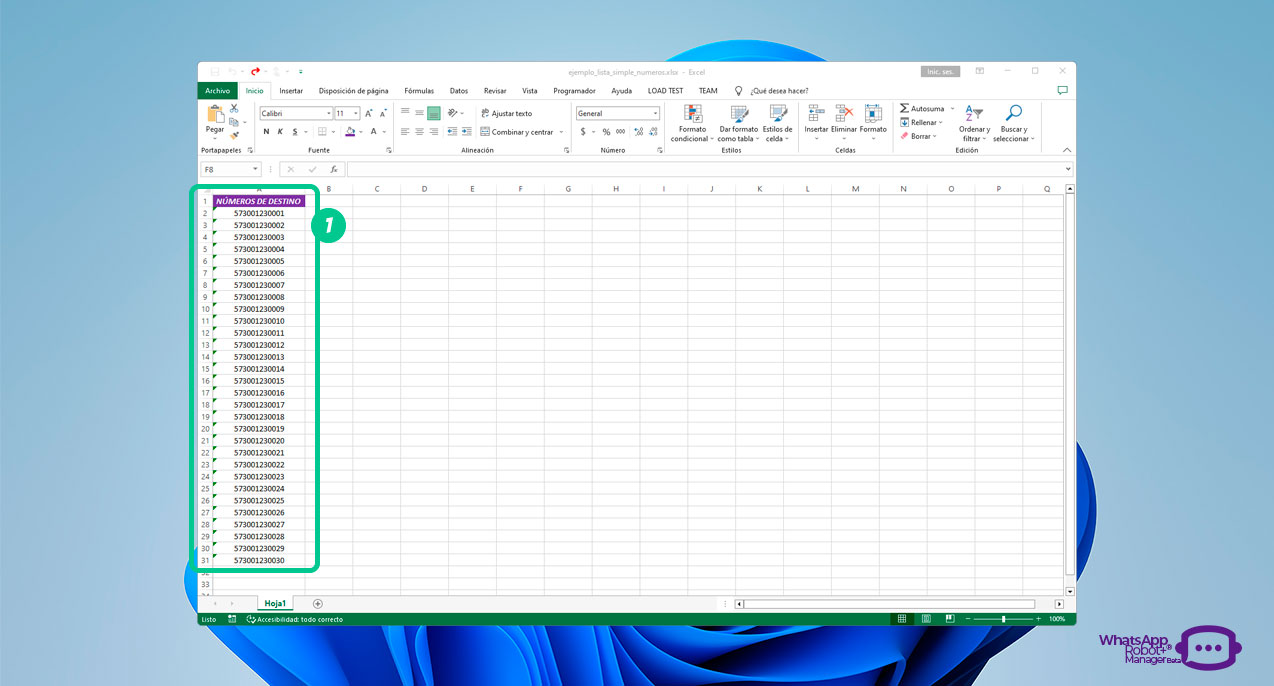
Task: Open the Rellenar fill dropdown
Action: click(x=921, y=122)
